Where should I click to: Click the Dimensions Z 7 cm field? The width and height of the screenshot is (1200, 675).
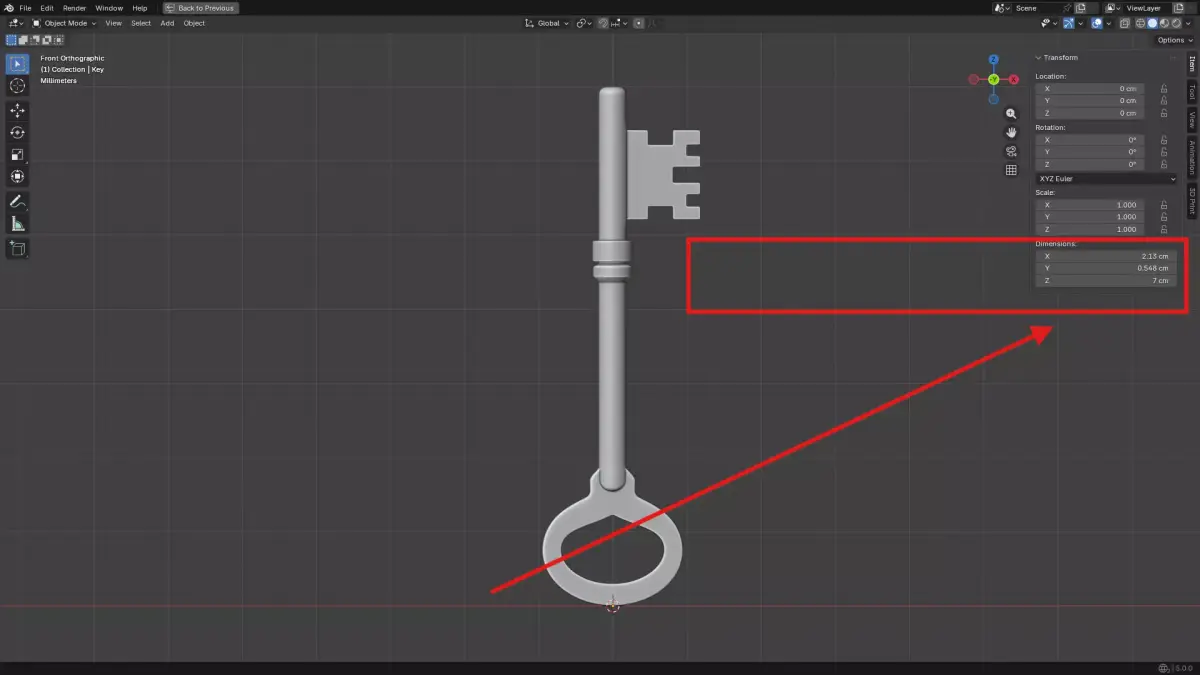[x=1104, y=281]
